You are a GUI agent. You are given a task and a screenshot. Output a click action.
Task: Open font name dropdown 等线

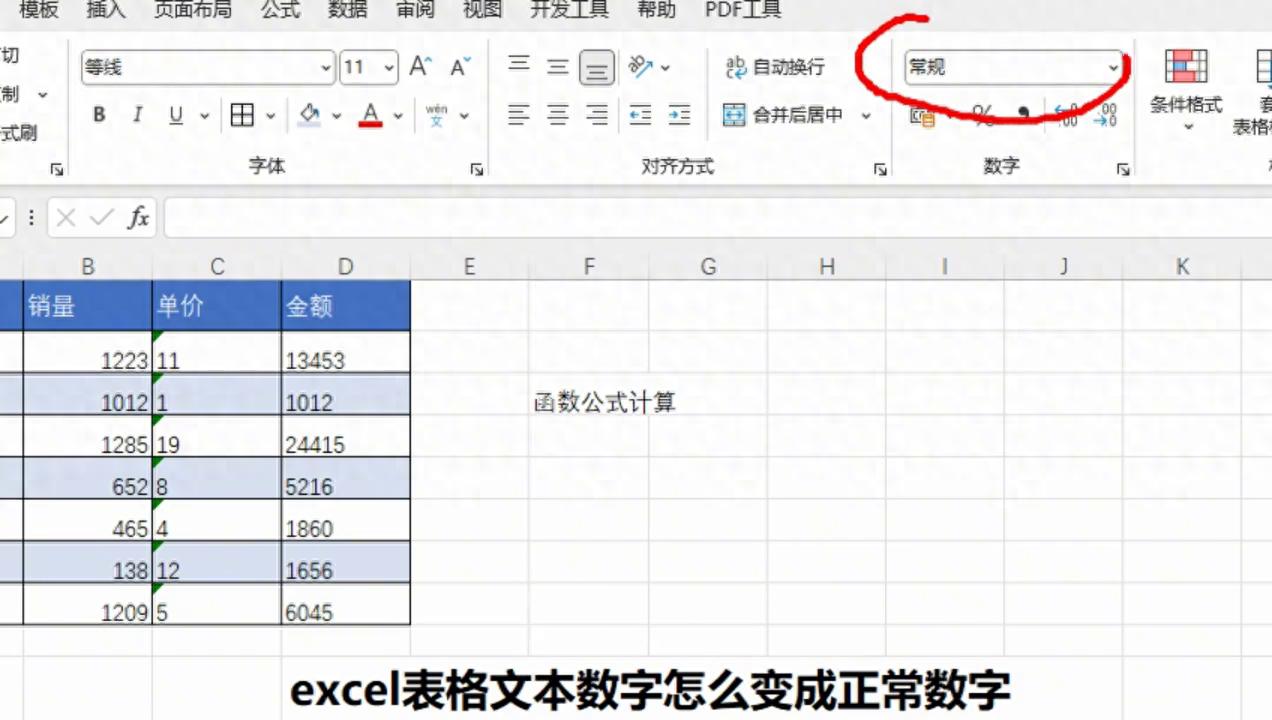pos(326,68)
